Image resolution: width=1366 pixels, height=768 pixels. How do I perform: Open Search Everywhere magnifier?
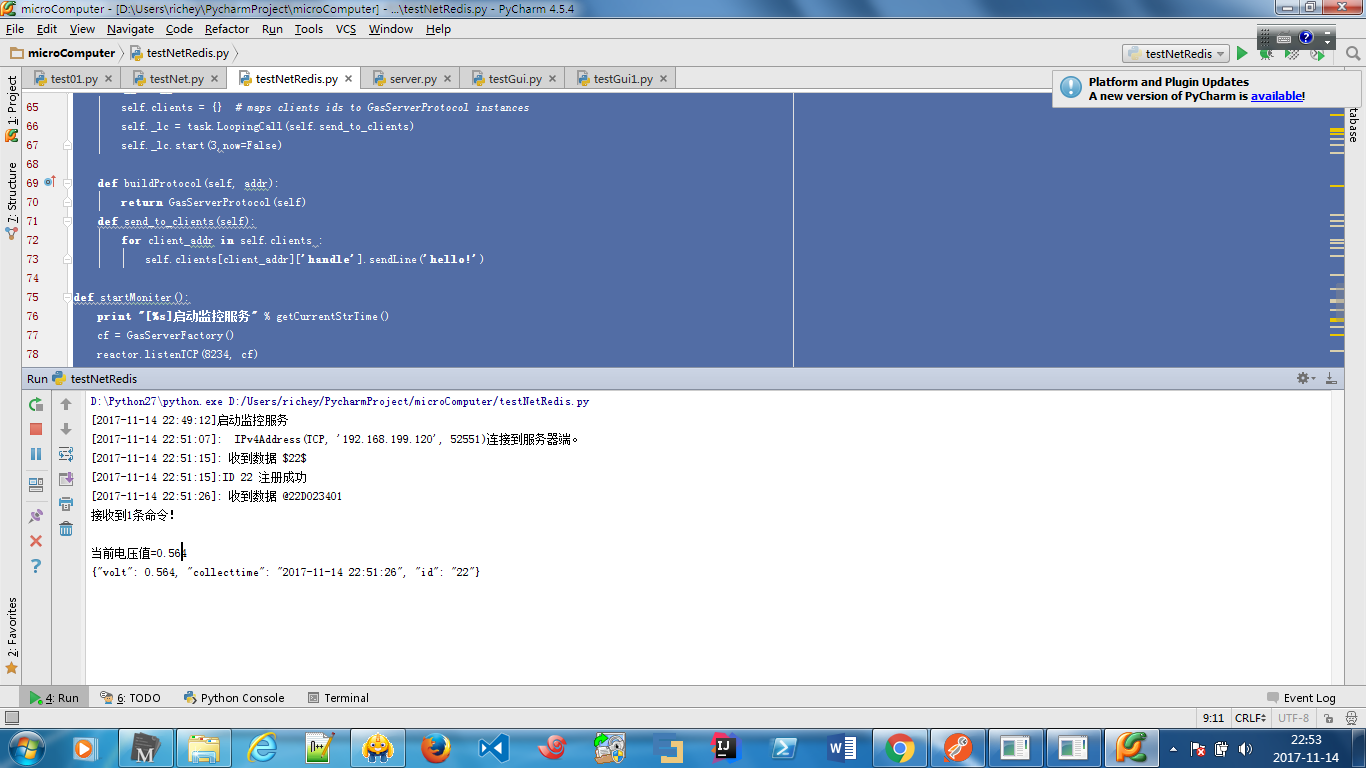(1353, 53)
